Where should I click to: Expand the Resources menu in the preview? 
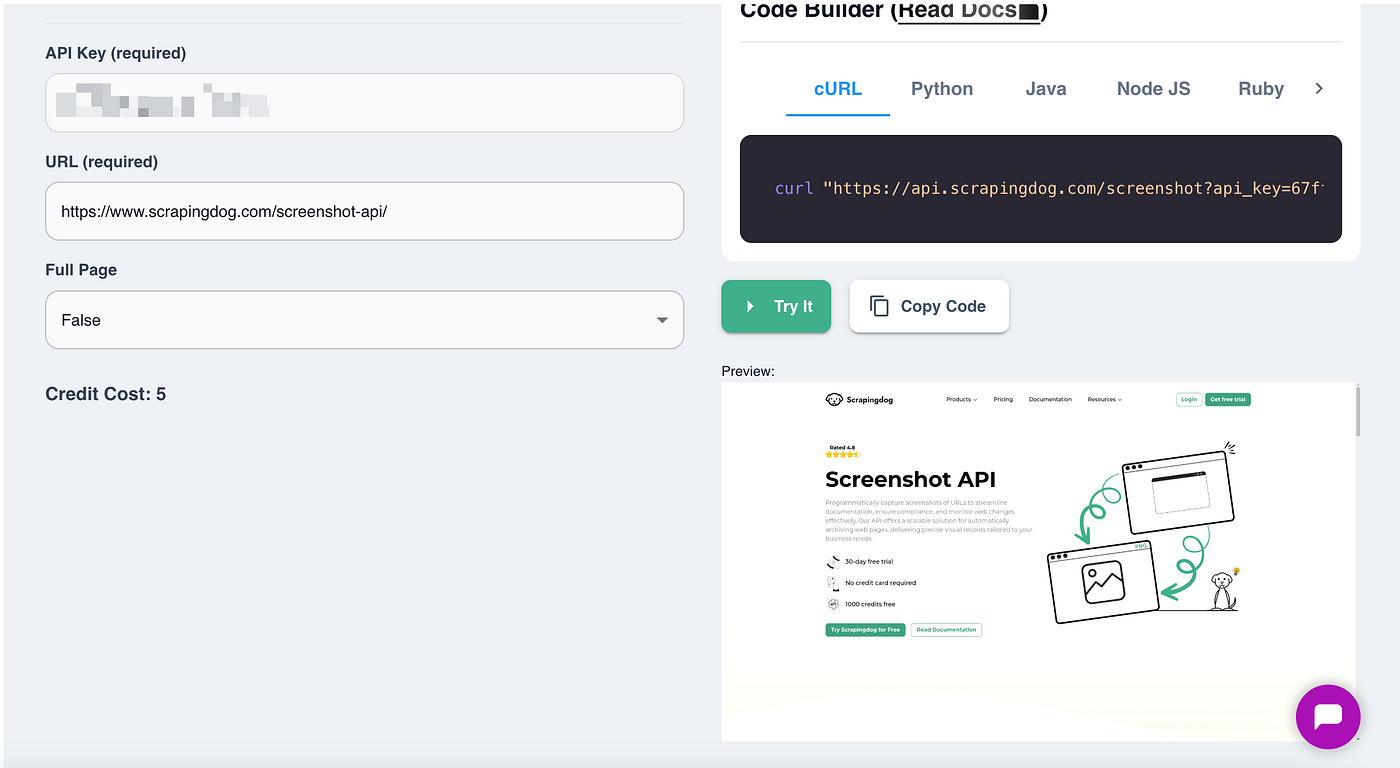[1104, 399]
